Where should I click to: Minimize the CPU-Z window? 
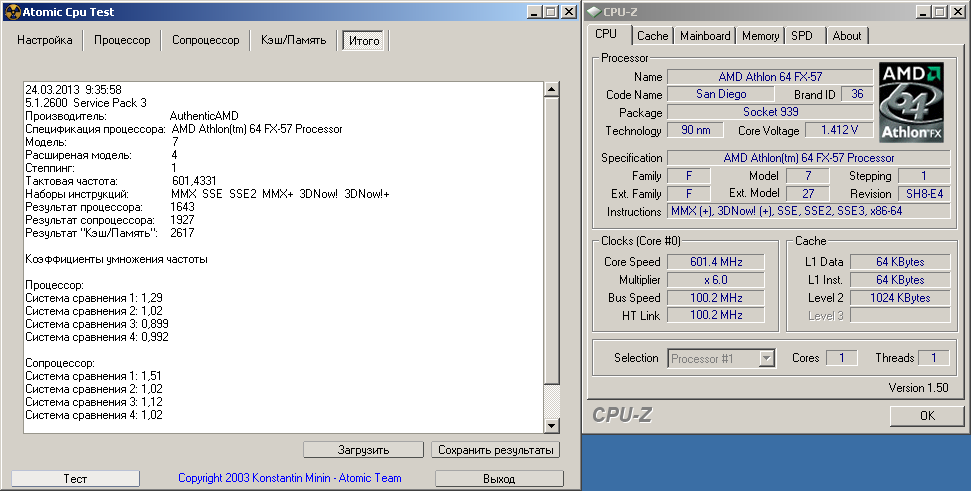(x=924, y=12)
